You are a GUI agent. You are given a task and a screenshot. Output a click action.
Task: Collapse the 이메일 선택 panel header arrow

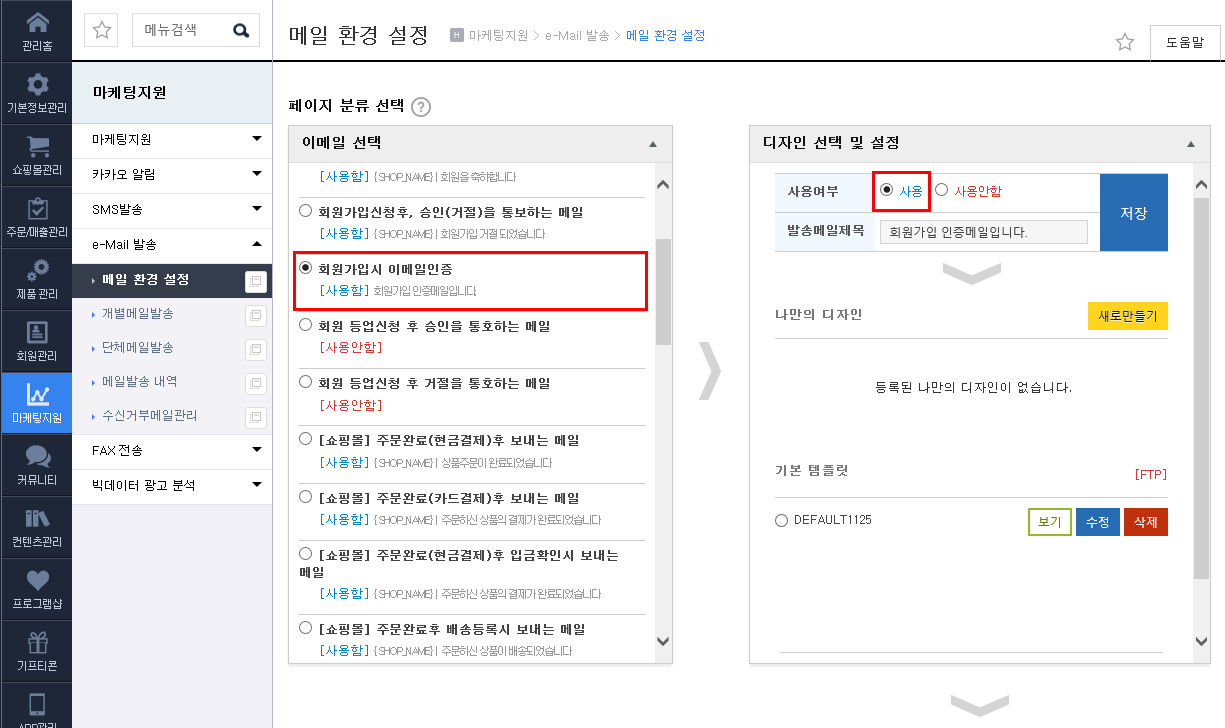653,144
